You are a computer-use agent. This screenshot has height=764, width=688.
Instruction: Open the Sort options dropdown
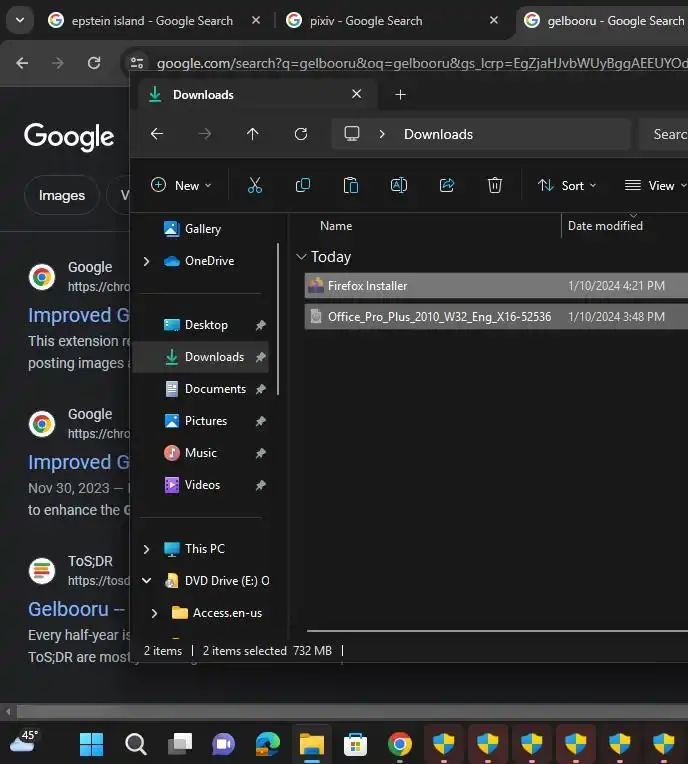[x=567, y=185]
